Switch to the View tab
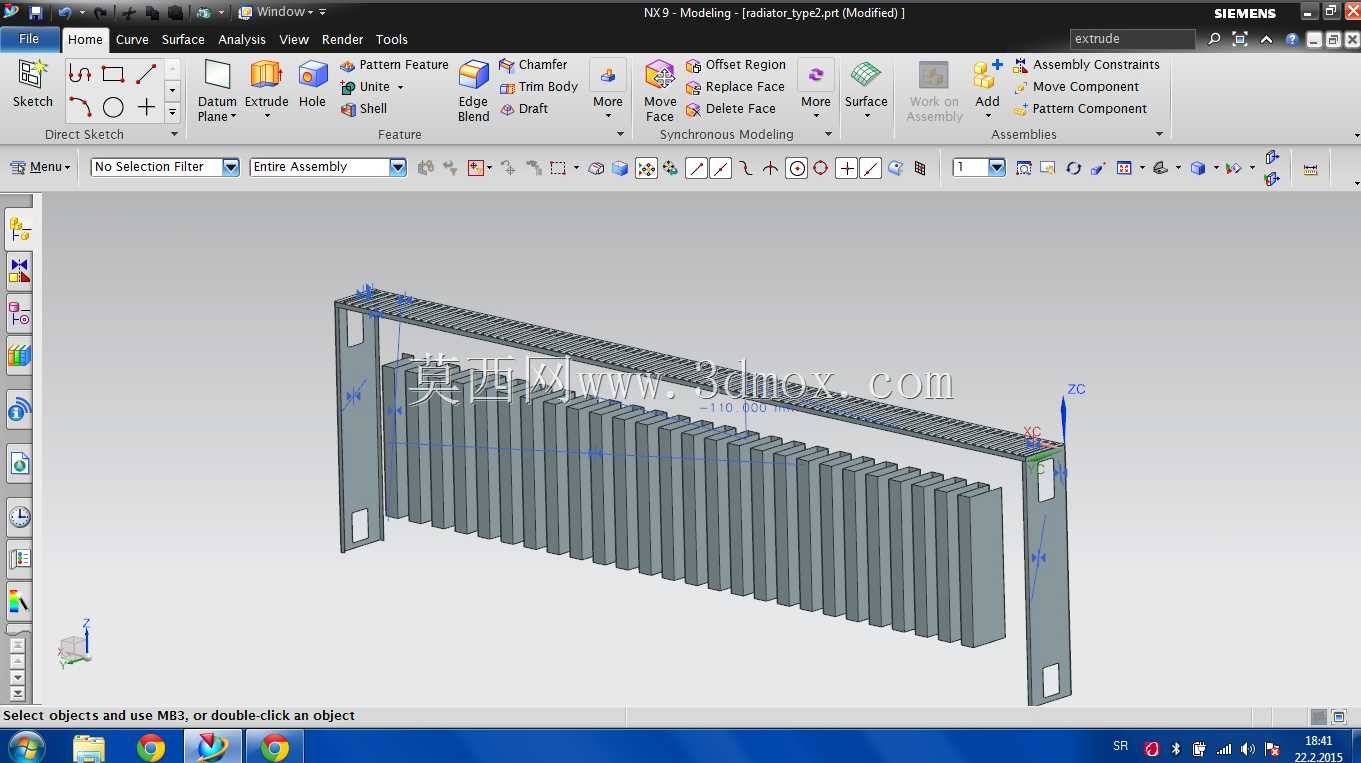Image resolution: width=1361 pixels, height=763 pixels. tap(294, 40)
